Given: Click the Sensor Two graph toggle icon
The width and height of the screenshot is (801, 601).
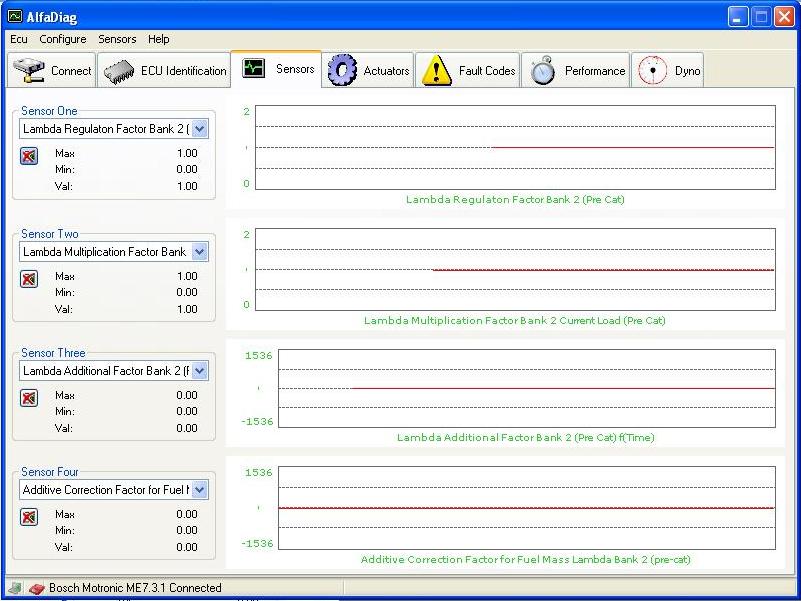Looking at the screenshot, I should pyautogui.click(x=29, y=279).
